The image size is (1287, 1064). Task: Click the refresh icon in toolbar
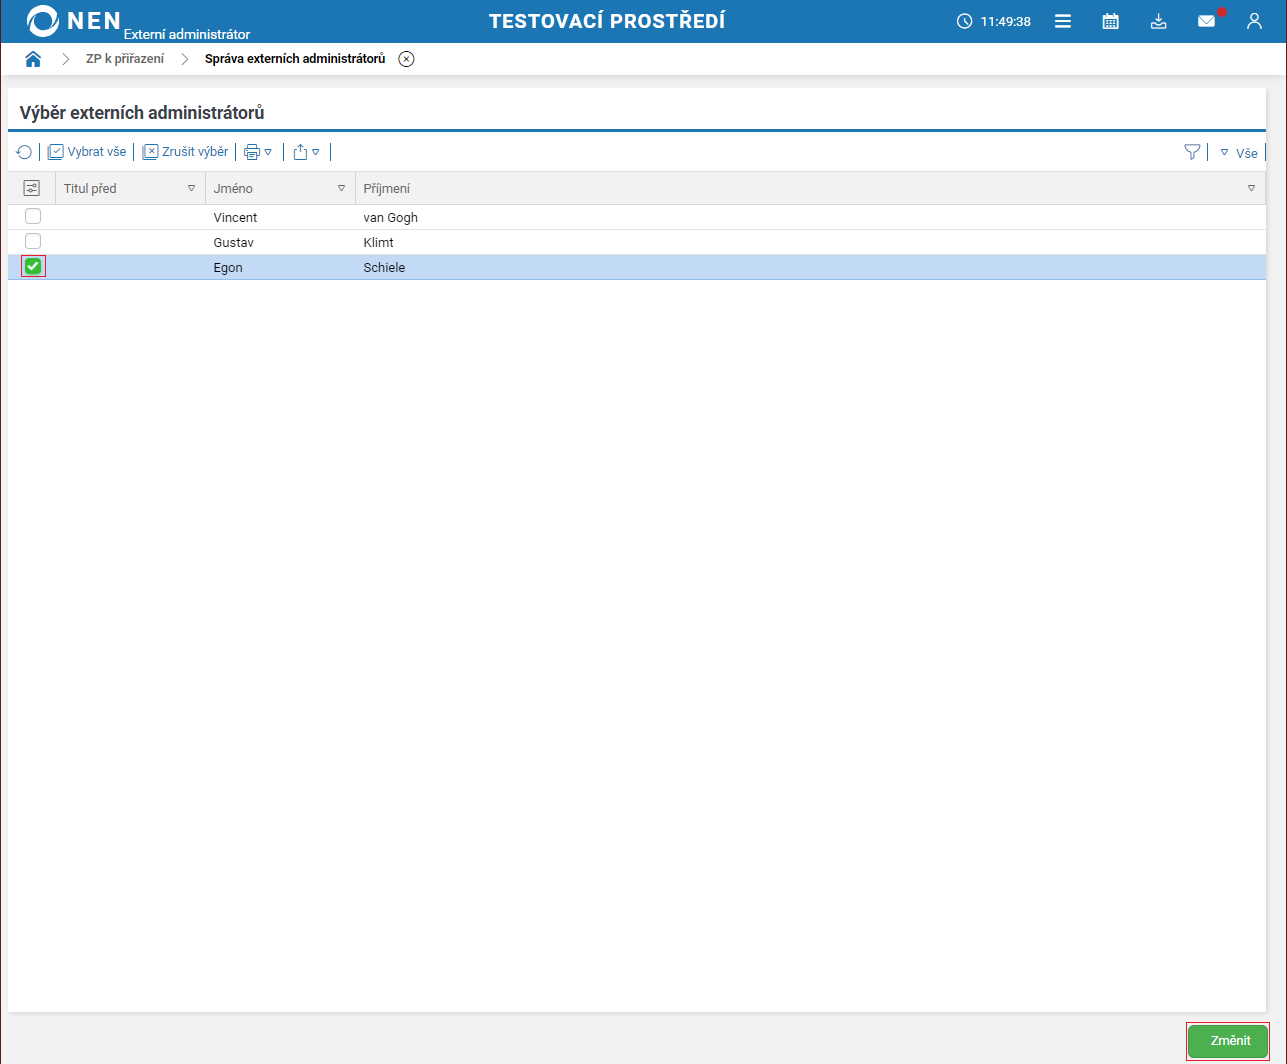[x=24, y=152]
